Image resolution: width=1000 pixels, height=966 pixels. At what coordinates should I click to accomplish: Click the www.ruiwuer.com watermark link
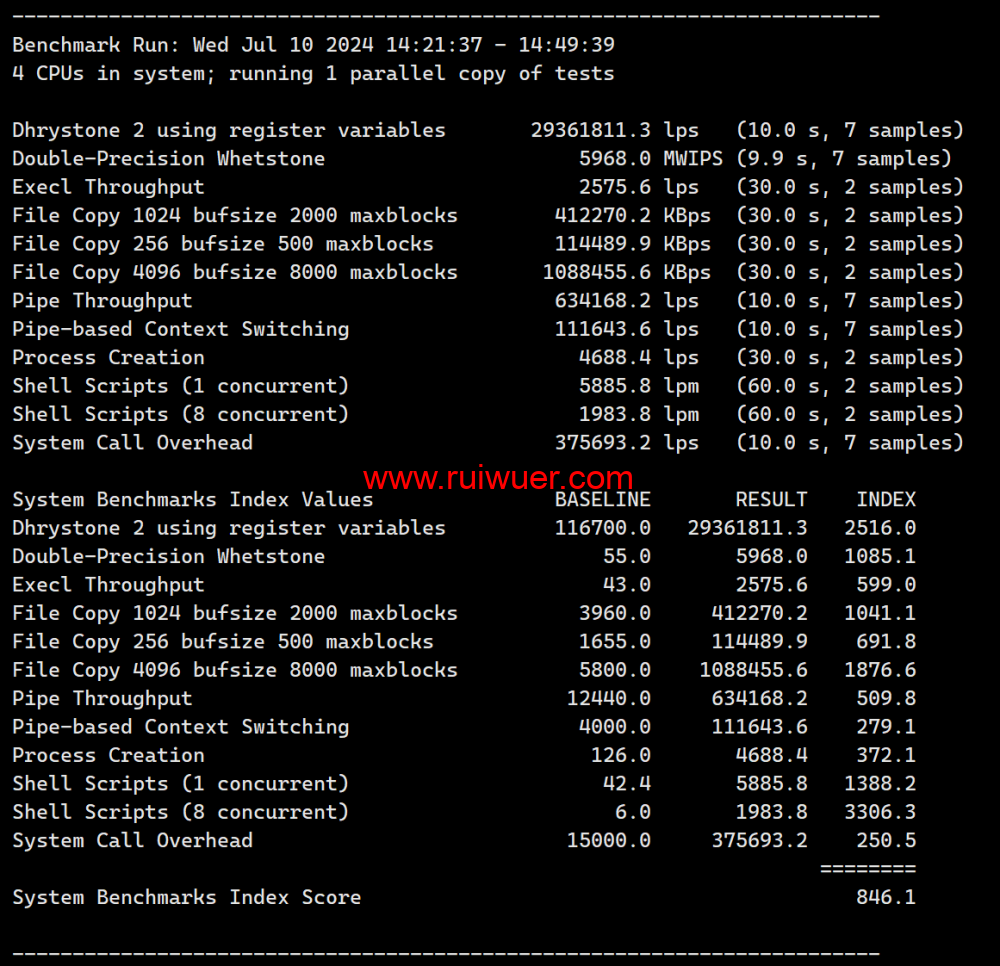[x=497, y=479]
